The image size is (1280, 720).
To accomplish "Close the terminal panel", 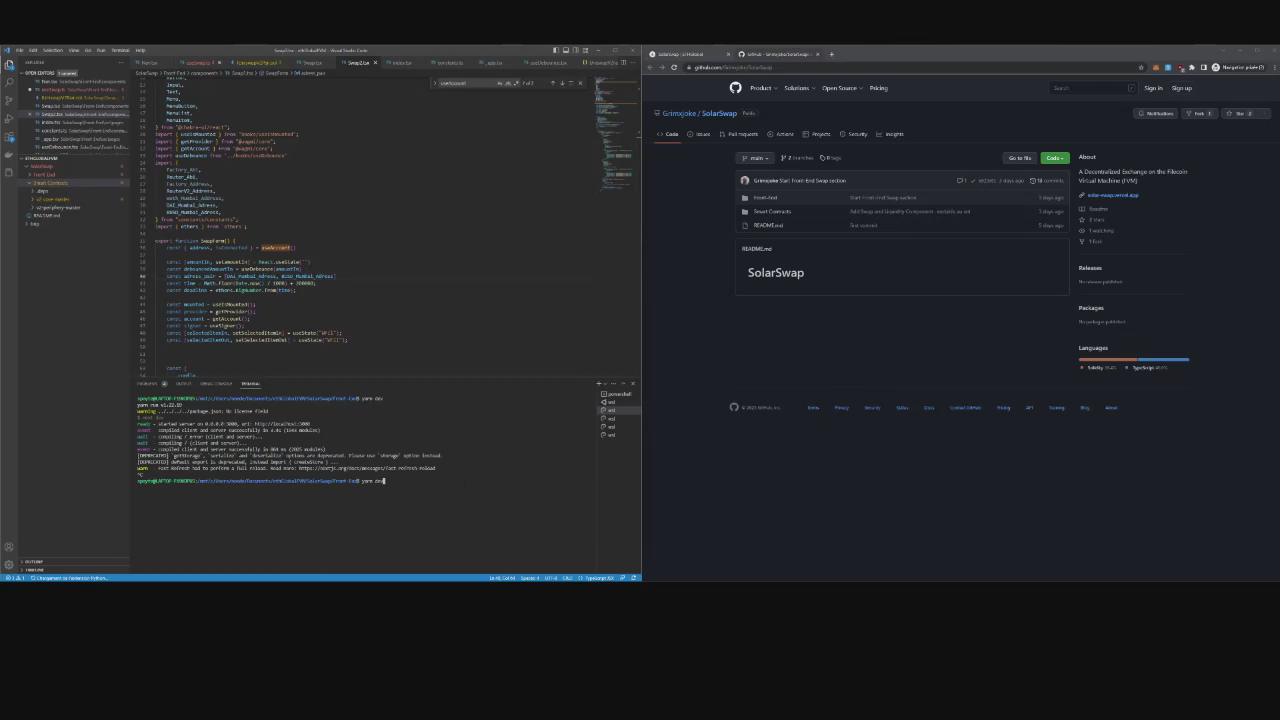I will [633, 383].
